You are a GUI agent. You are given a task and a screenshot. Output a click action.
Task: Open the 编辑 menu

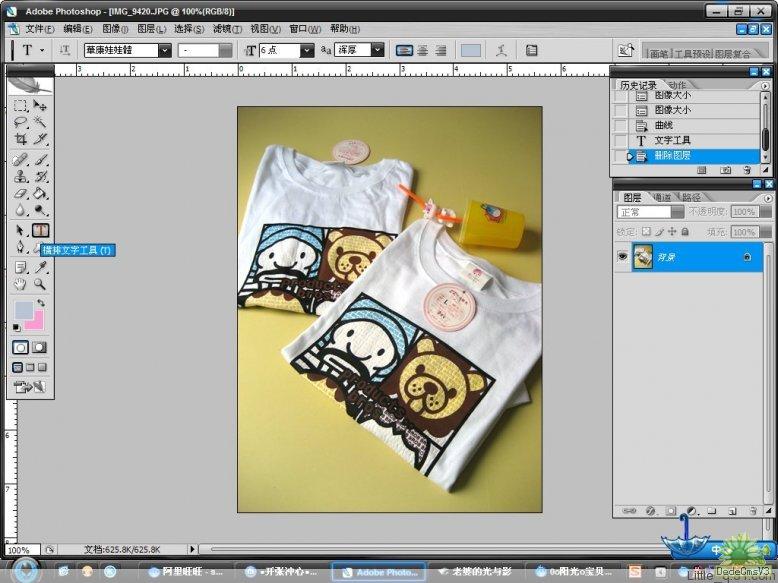tap(78, 29)
